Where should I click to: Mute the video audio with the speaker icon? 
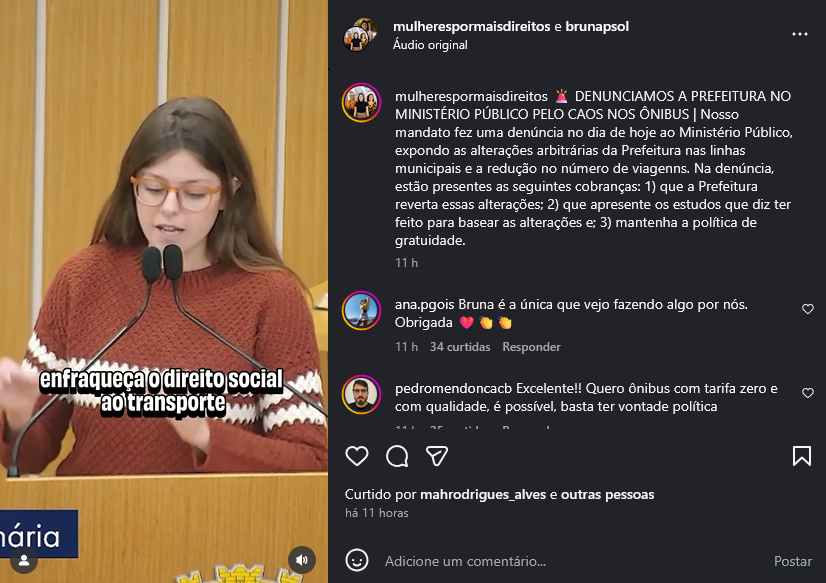click(x=302, y=560)
